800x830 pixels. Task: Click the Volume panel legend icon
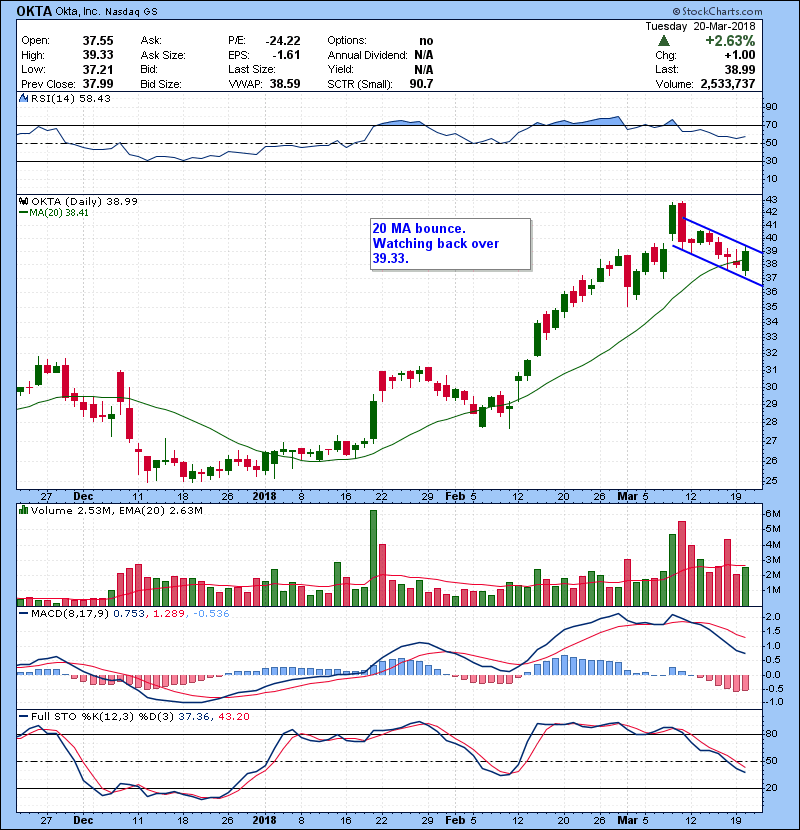(x=23, y=511)
